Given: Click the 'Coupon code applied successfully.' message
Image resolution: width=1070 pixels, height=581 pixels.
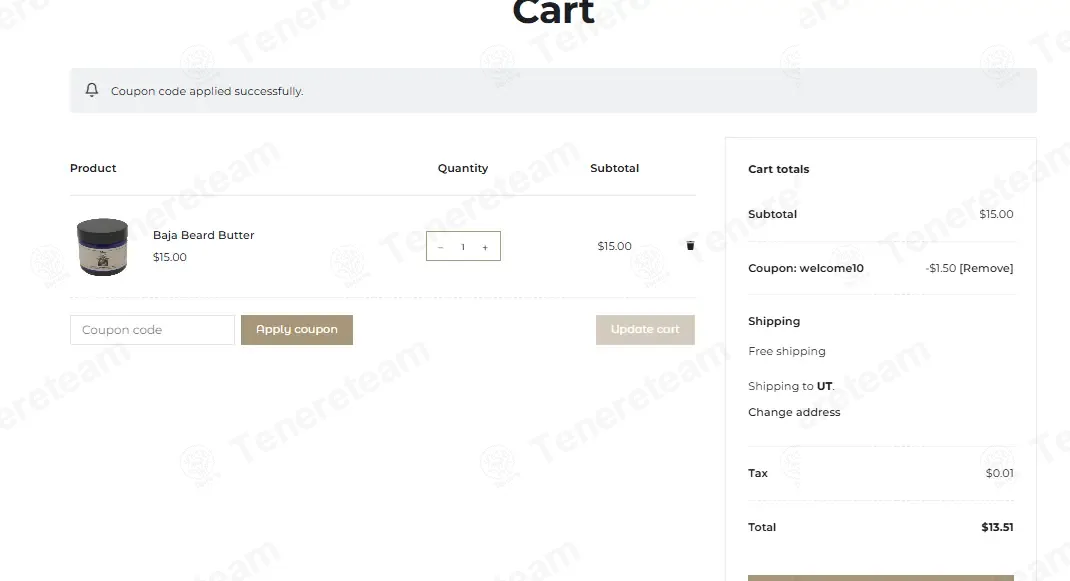Looking at the screenshot, I should 207,91.
